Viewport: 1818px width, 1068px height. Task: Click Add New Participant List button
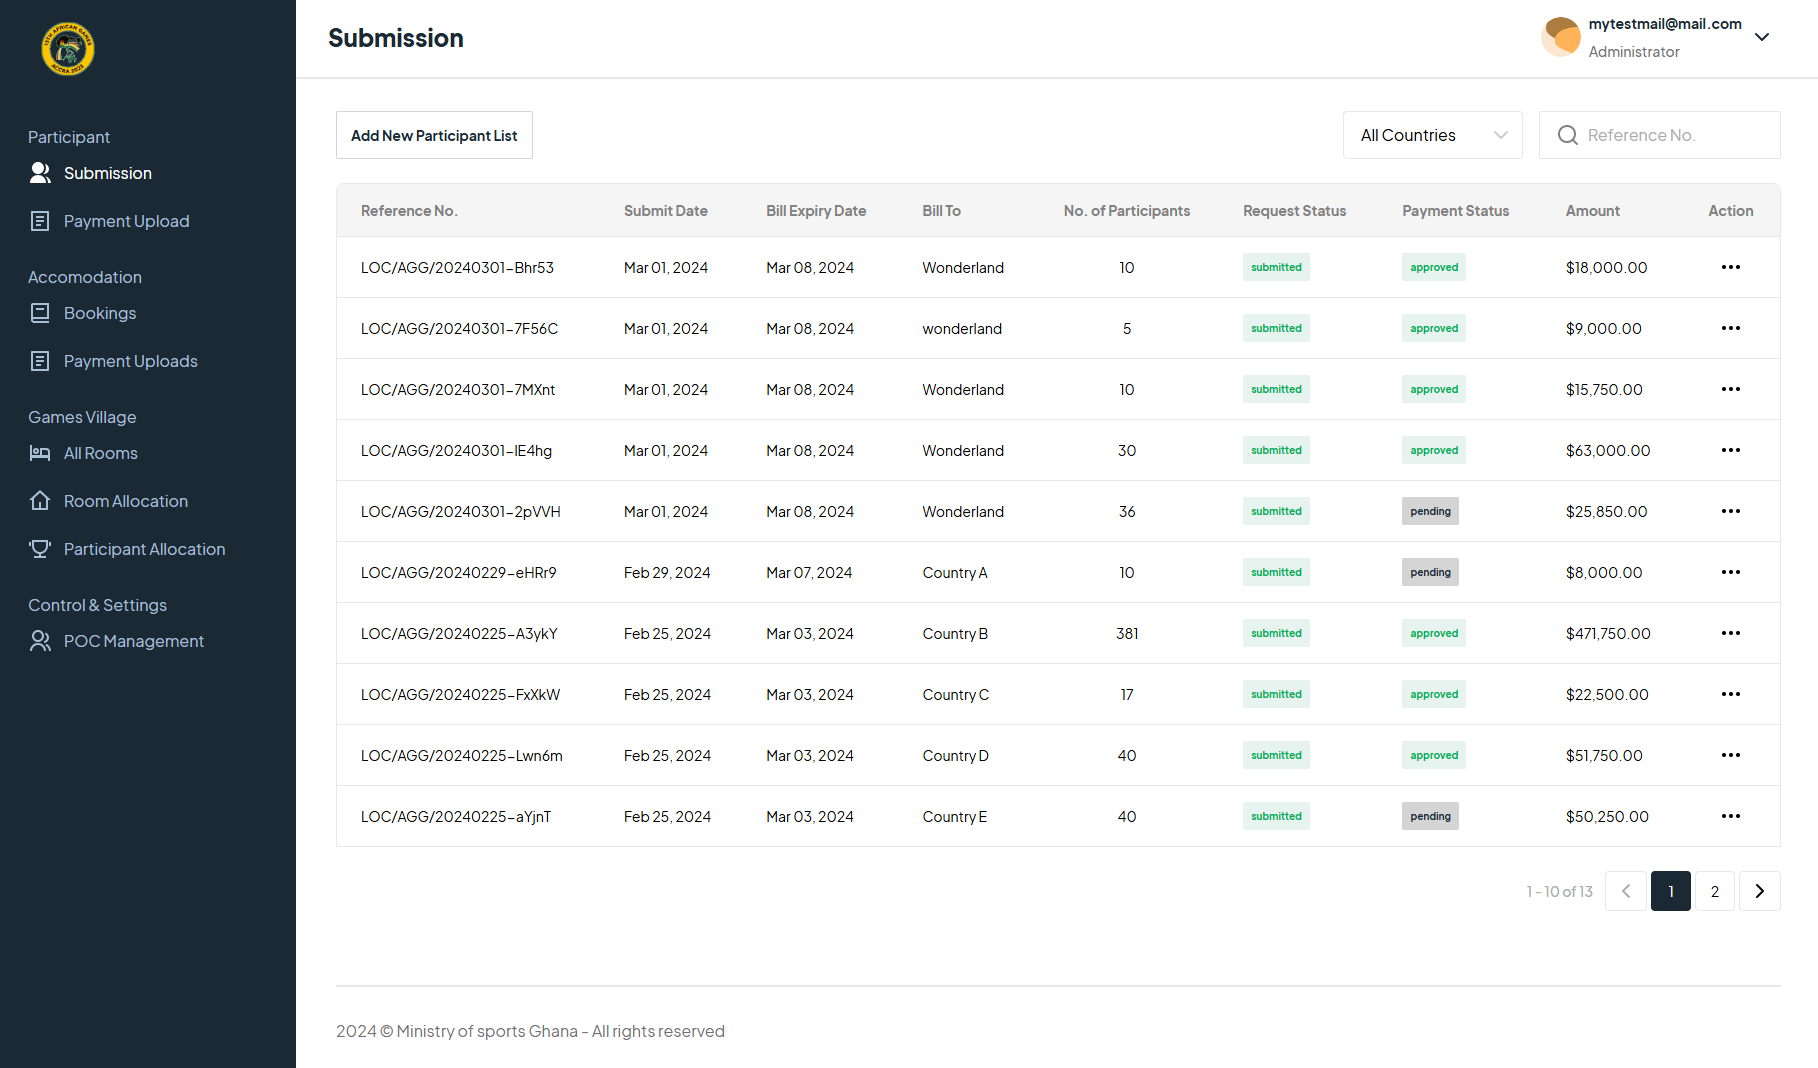(434, 135)
